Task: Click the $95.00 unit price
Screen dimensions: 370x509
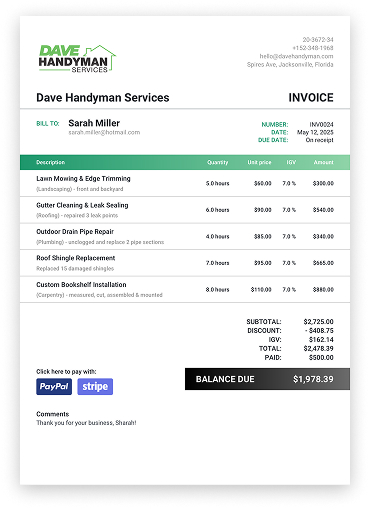Action: [x=263, y=263]
